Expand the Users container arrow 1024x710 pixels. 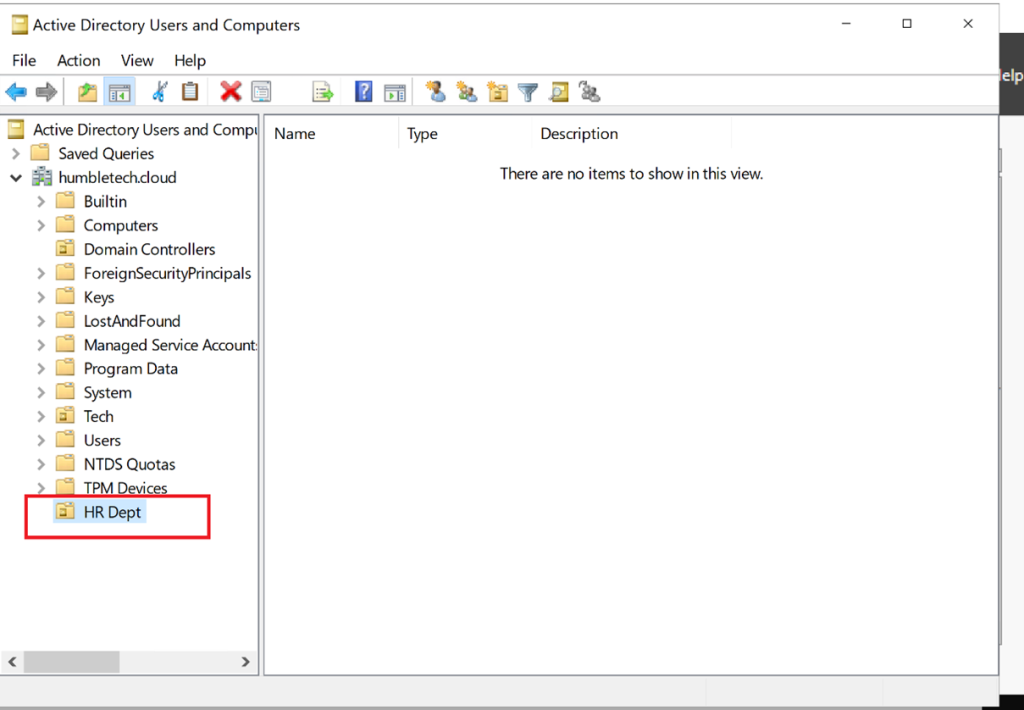pos(41,441)
